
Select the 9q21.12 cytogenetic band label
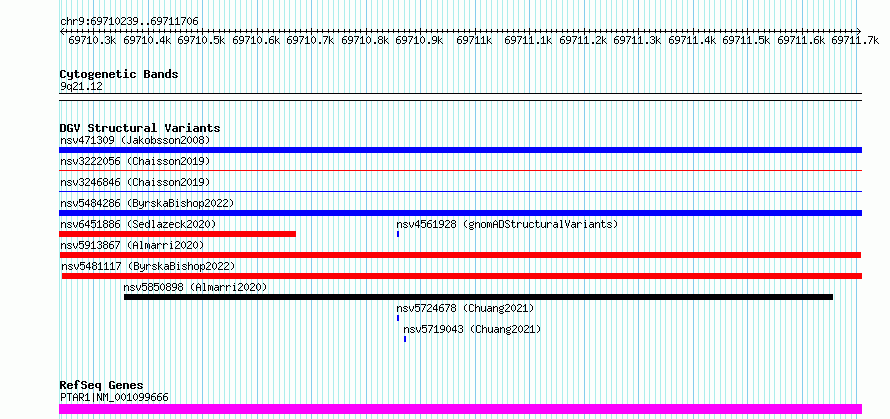[x=81, y=86]
